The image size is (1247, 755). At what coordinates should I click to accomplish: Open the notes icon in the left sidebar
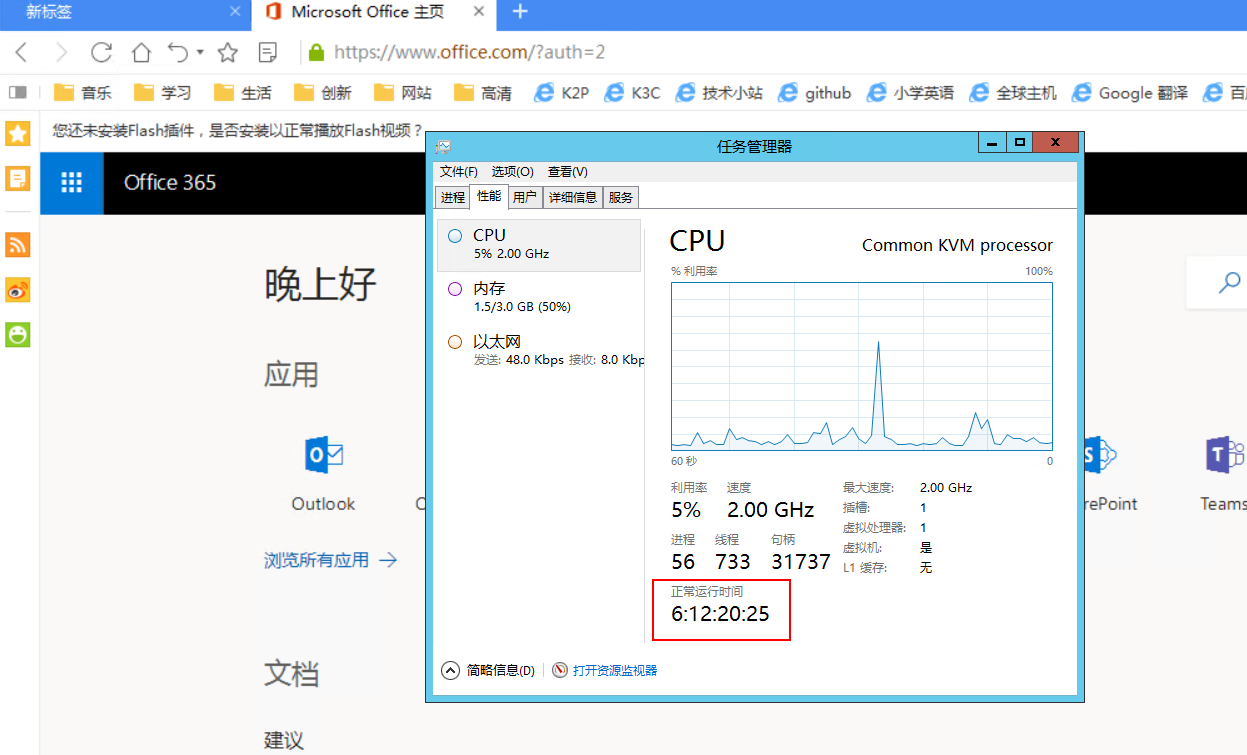point(18,179)
